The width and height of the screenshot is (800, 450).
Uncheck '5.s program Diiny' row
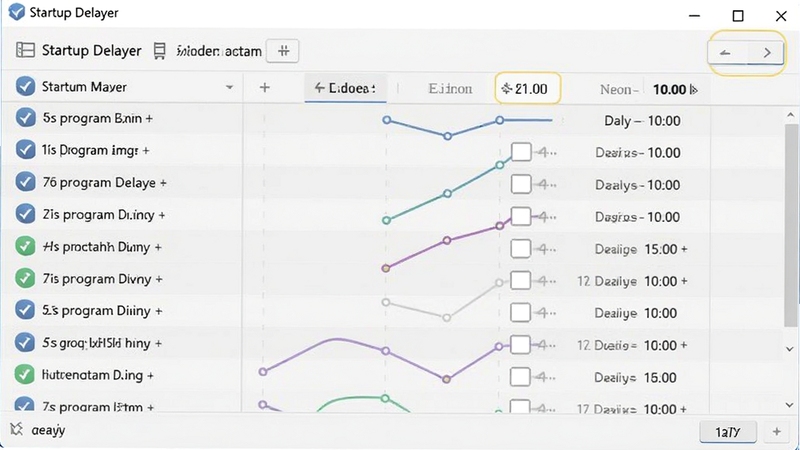(x=25, y=310)
